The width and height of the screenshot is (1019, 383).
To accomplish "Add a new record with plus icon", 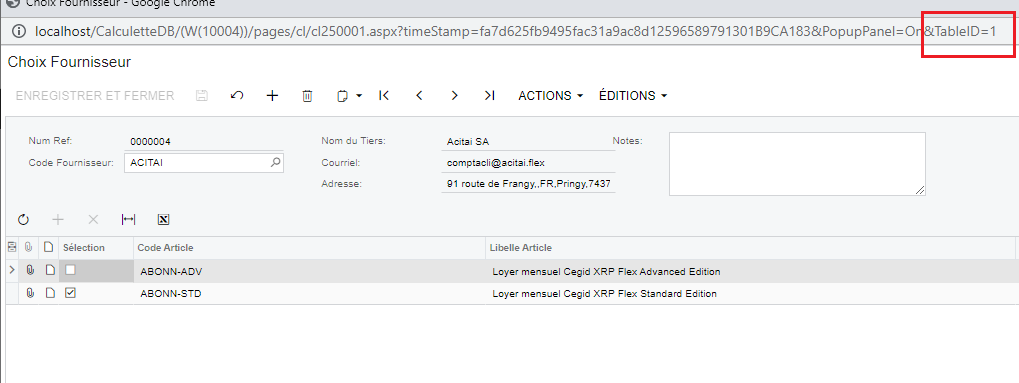I will click(273, 96).
